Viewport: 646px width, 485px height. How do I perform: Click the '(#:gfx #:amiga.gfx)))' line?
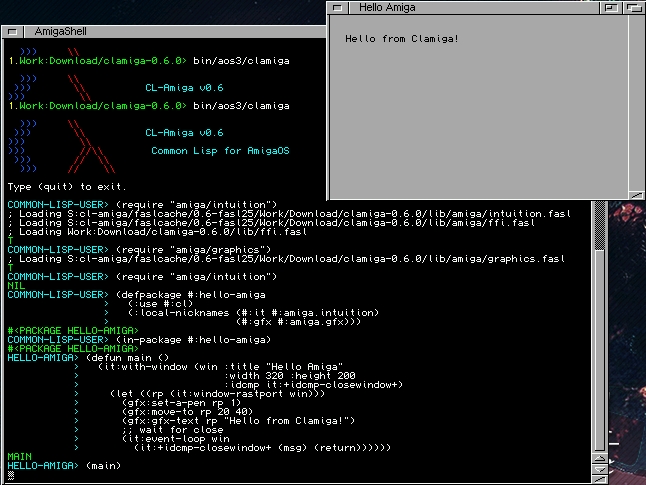(298, 322)
